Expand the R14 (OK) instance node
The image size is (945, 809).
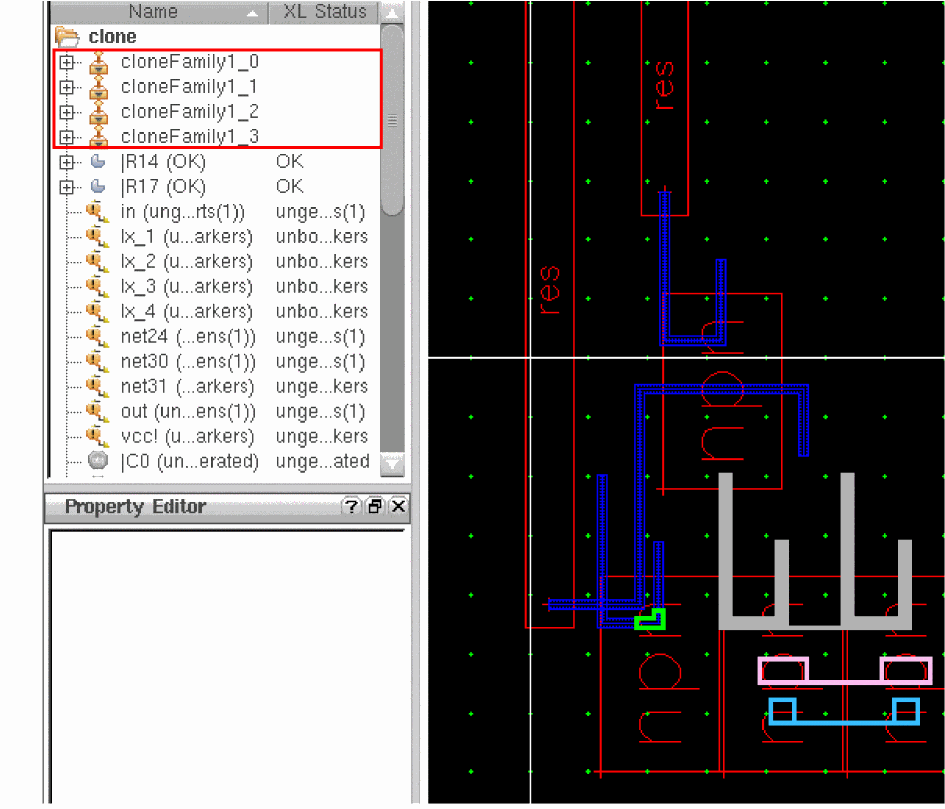[x=67, y=162]
